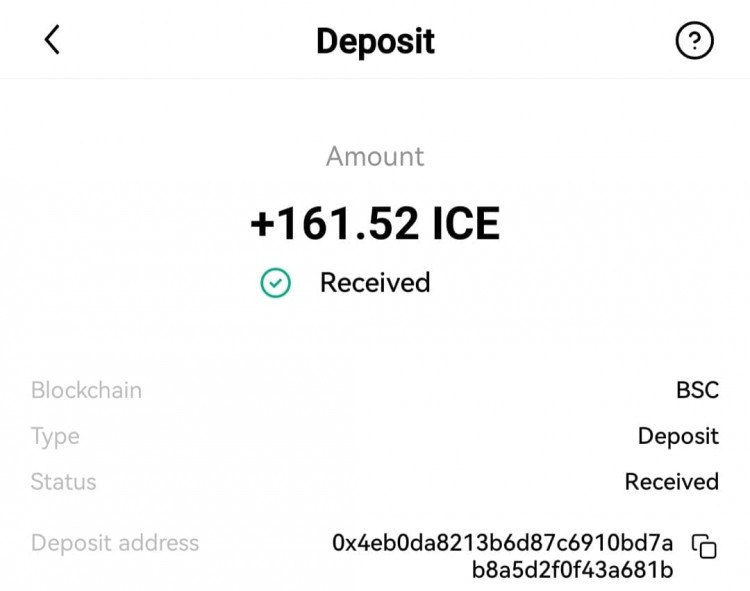The width and height of the screenshot is (750, 591).
Task: Select the Deposit type value
Action: 678,437
